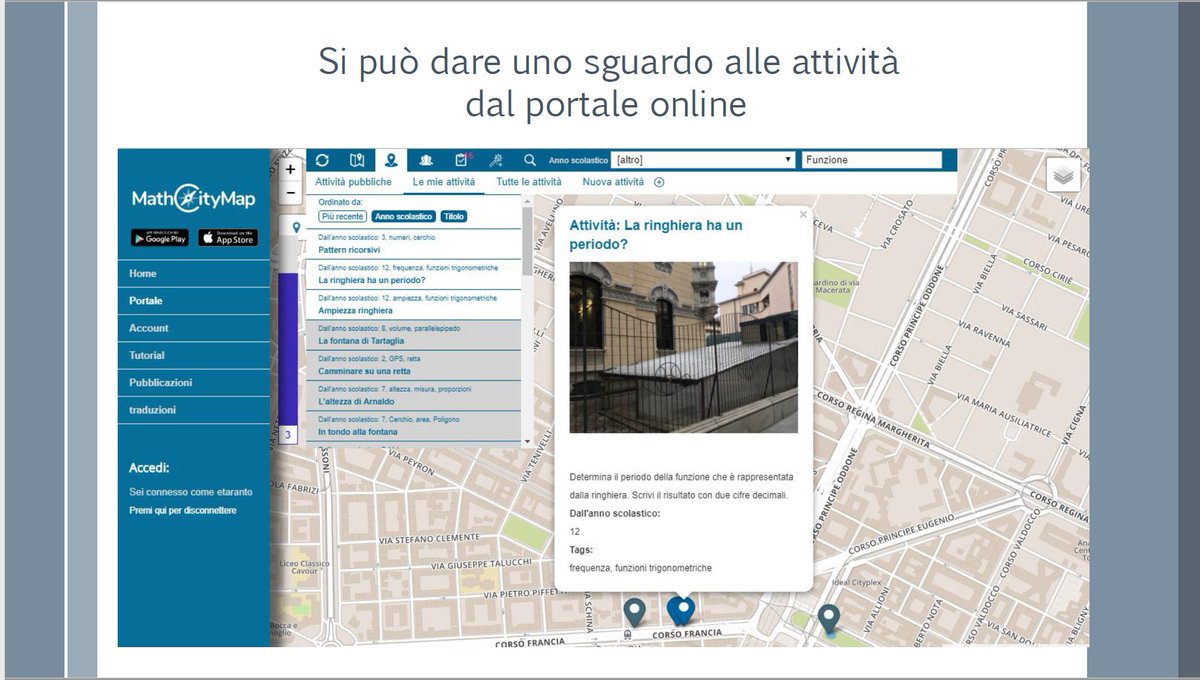Sort by Titolo
1200x680 pixels.
[453, 216]
